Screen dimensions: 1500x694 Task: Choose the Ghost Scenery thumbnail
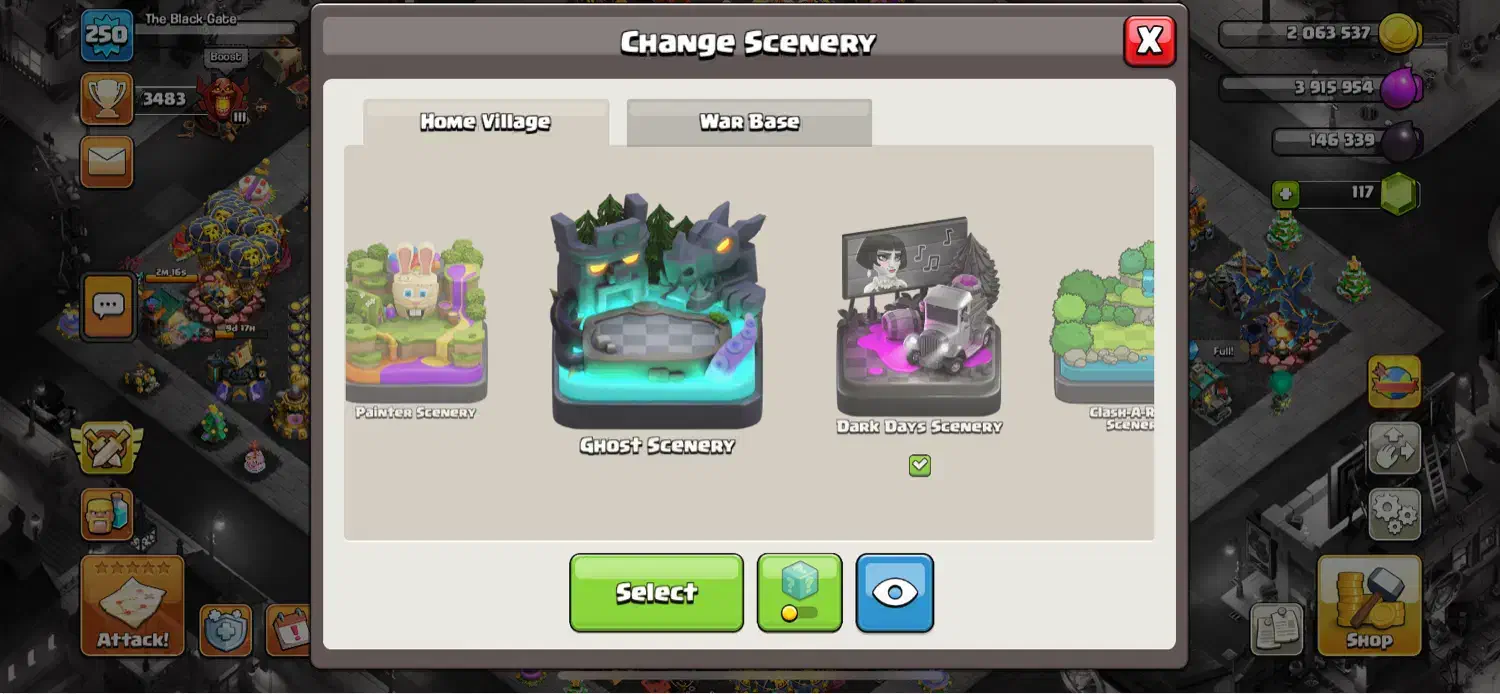pos(657,322)
